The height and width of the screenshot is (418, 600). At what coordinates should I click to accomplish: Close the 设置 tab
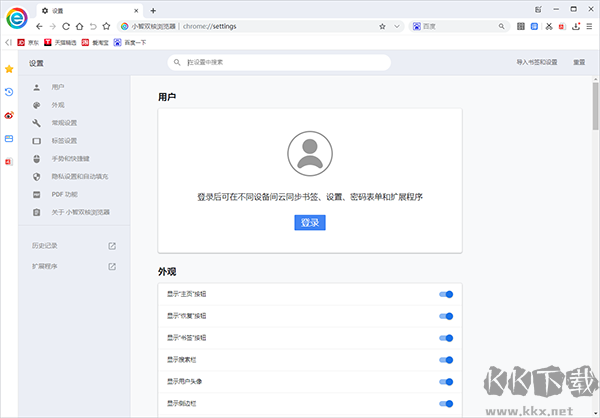(x=136, y=11)
